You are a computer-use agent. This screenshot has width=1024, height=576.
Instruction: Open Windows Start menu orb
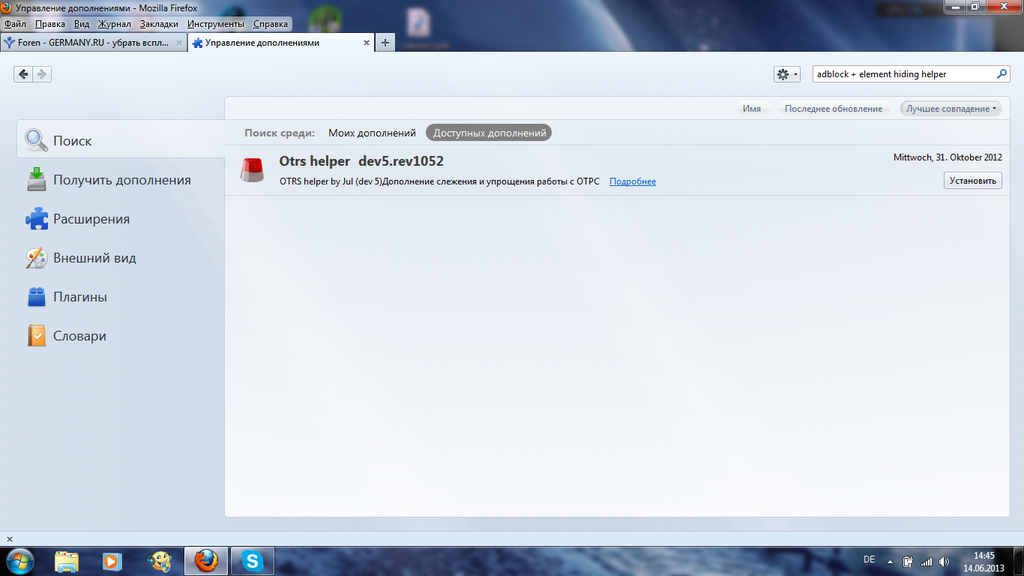(19, 560)
